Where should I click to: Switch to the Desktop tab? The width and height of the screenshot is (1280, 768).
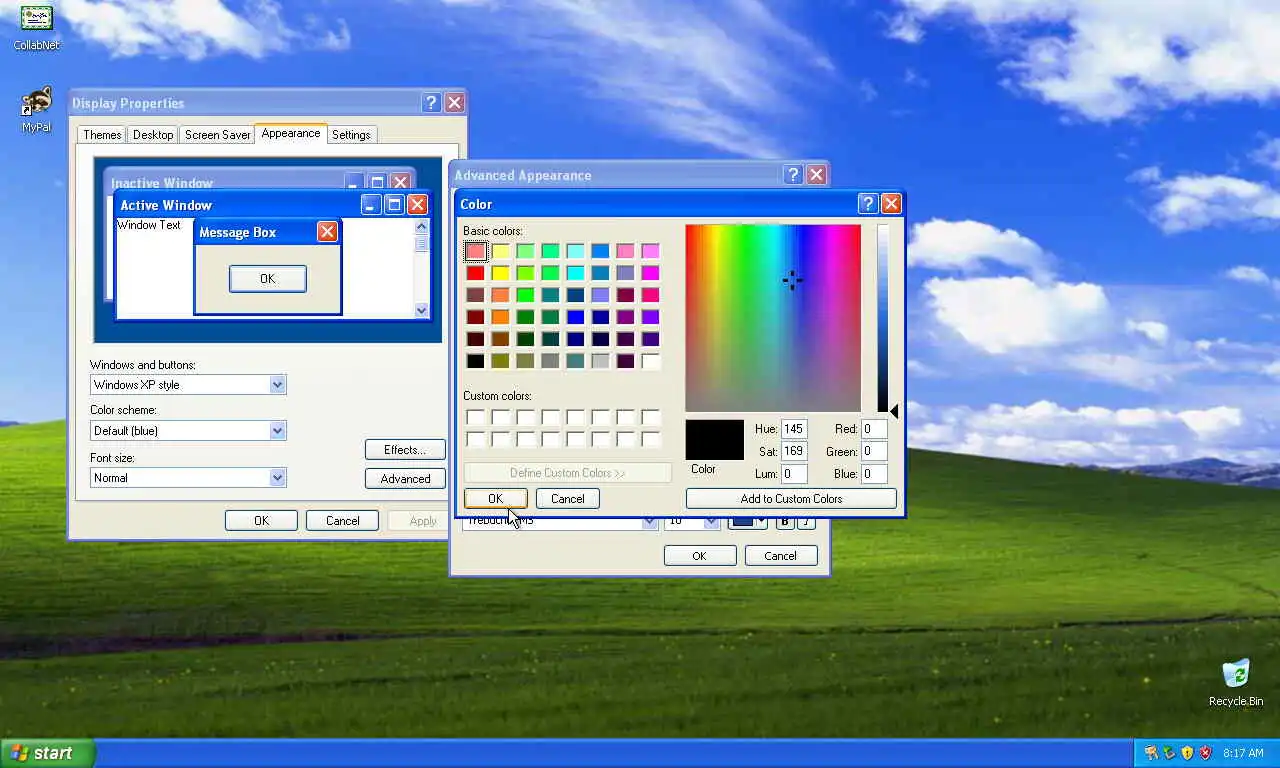(153, 135)
